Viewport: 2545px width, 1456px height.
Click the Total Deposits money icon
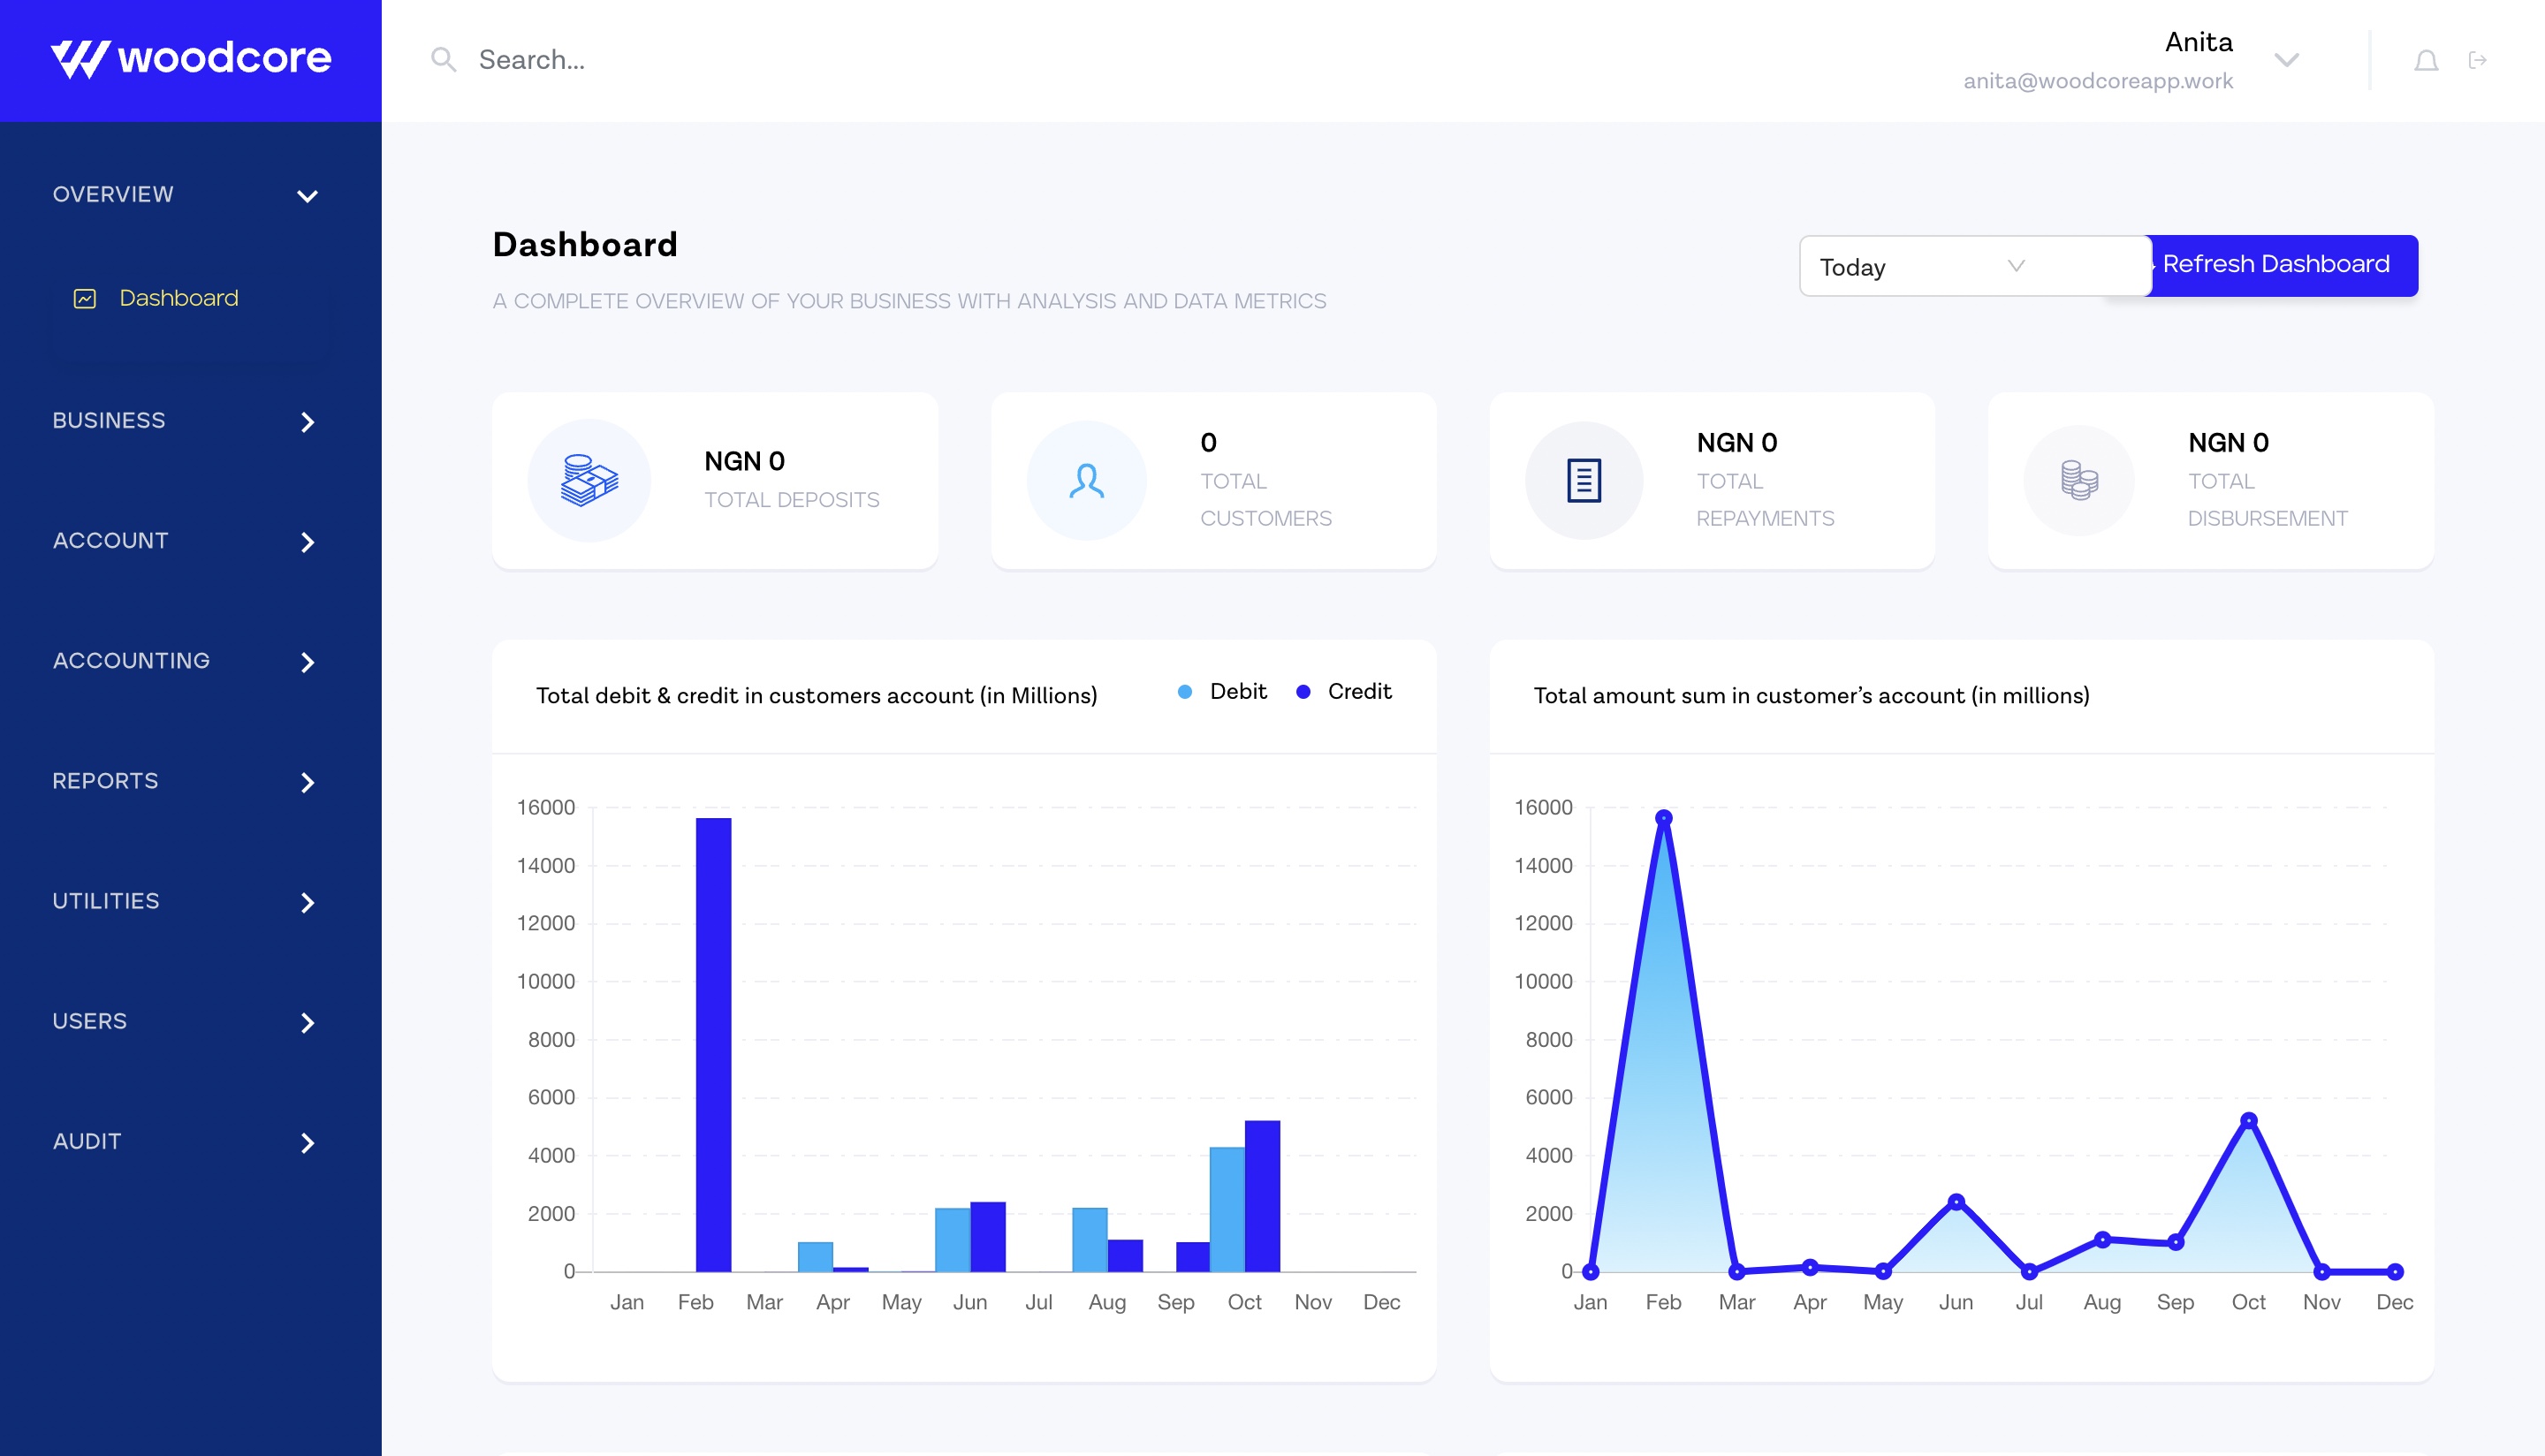[589, 481]
